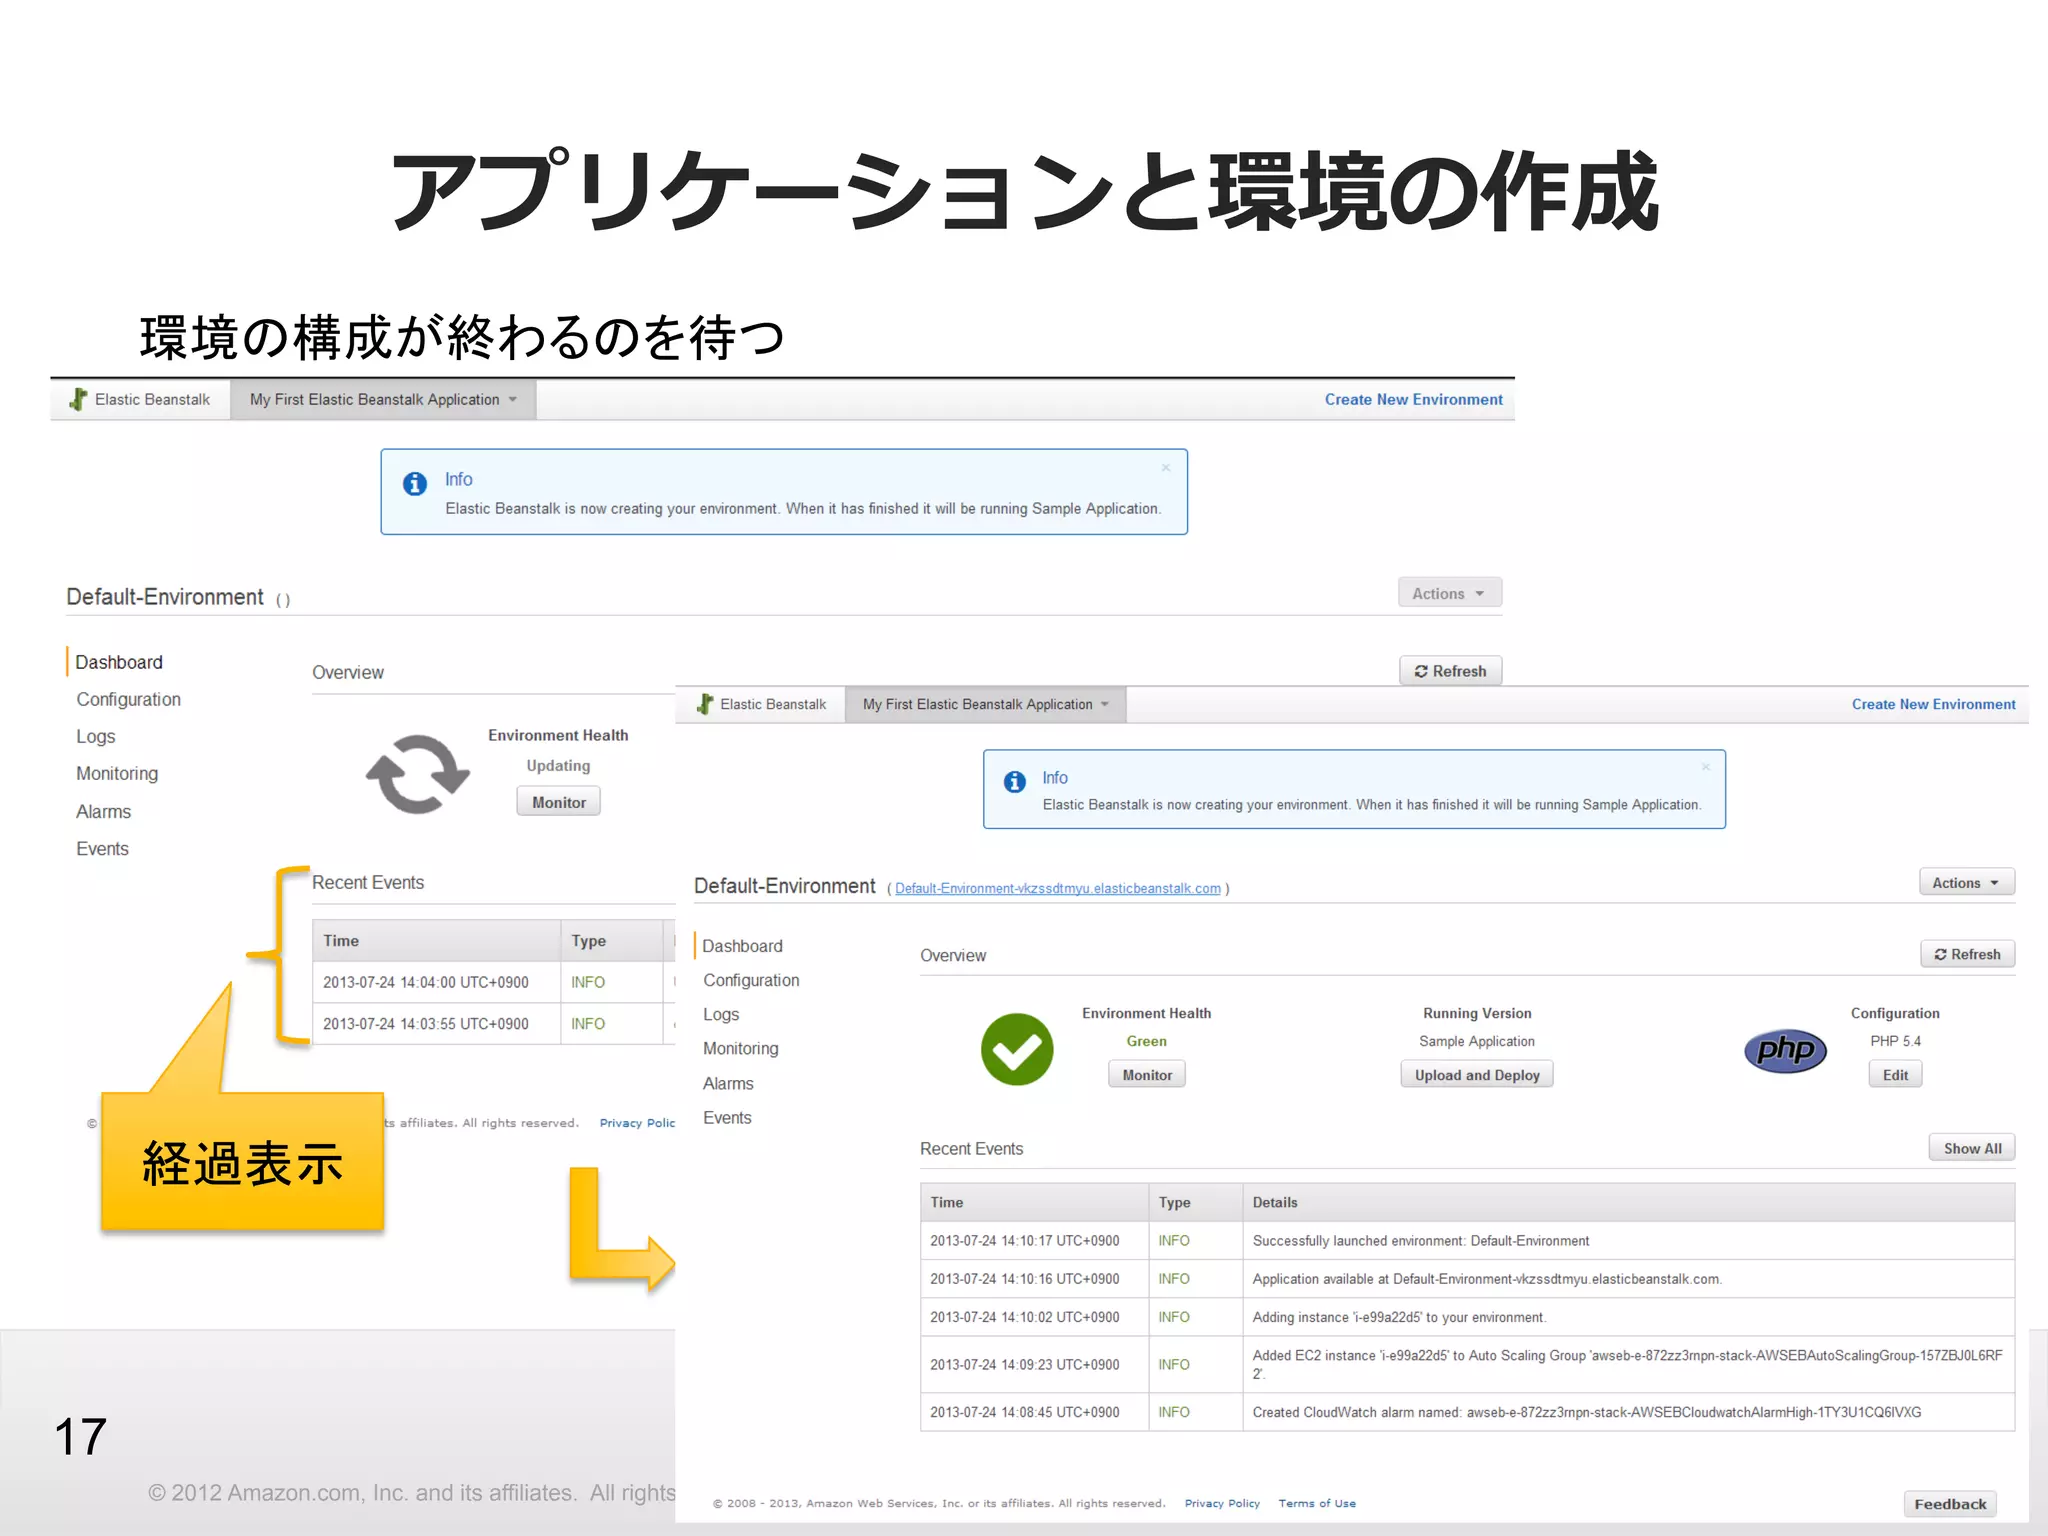Screen dimensions: 2048x1536
Task: Select Events in the back window sidebar
Action: coord(102,848)
